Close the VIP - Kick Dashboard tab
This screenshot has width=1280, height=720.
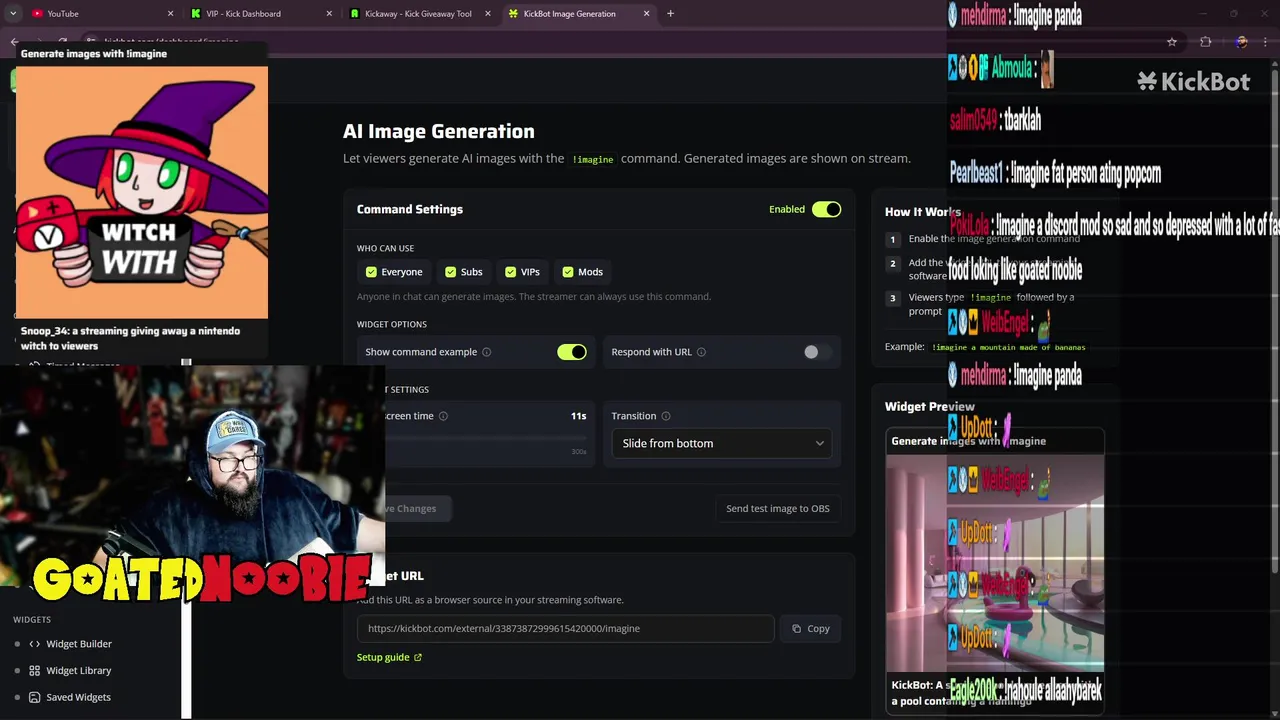(x=330, y=14)
